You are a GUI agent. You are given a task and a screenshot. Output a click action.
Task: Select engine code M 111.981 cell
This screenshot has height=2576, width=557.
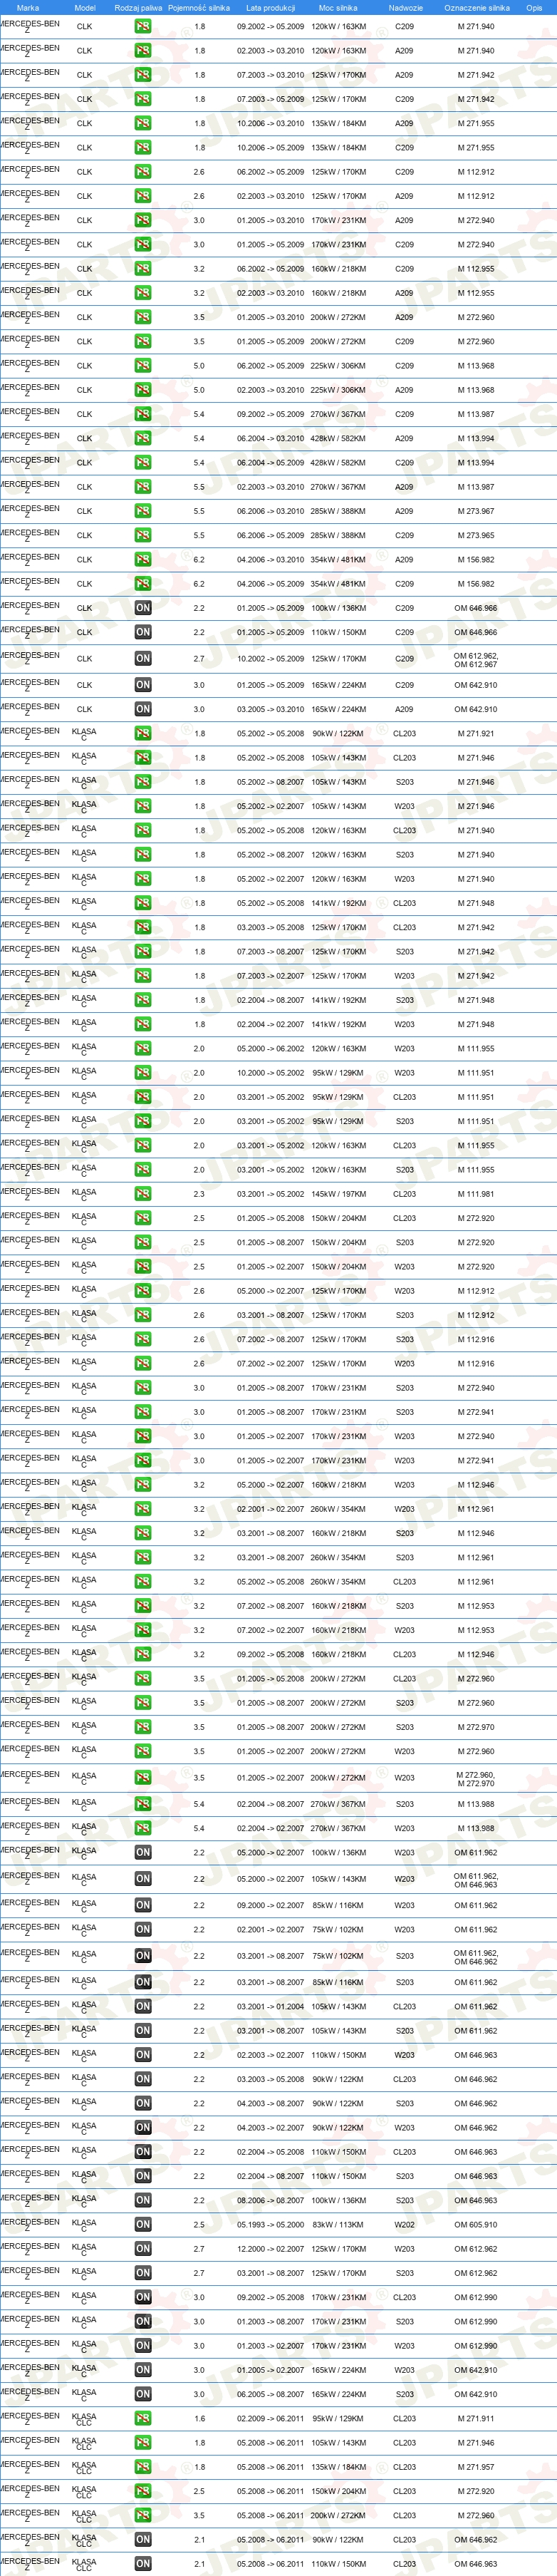475,1194
